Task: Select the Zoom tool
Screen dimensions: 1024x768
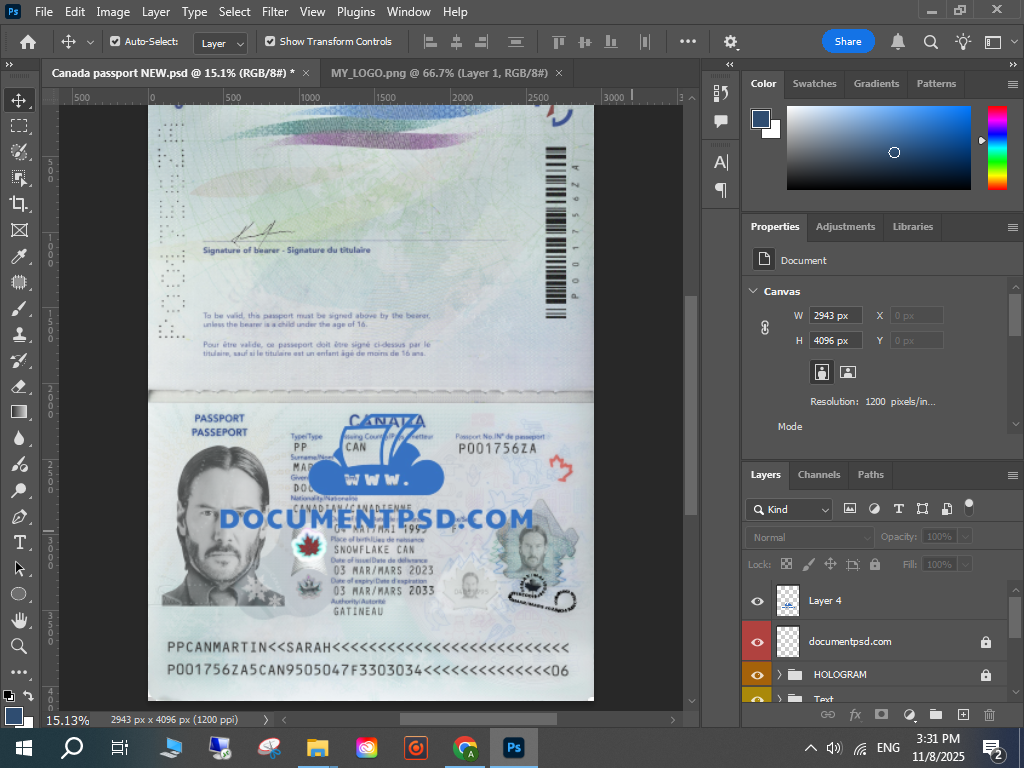Action: click(19, 646)
